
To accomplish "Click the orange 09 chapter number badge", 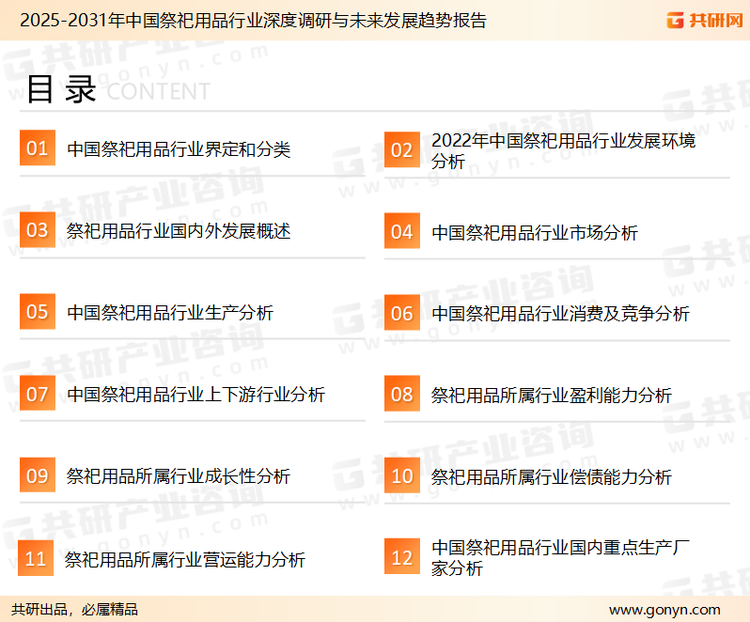I will click(37, 475).
